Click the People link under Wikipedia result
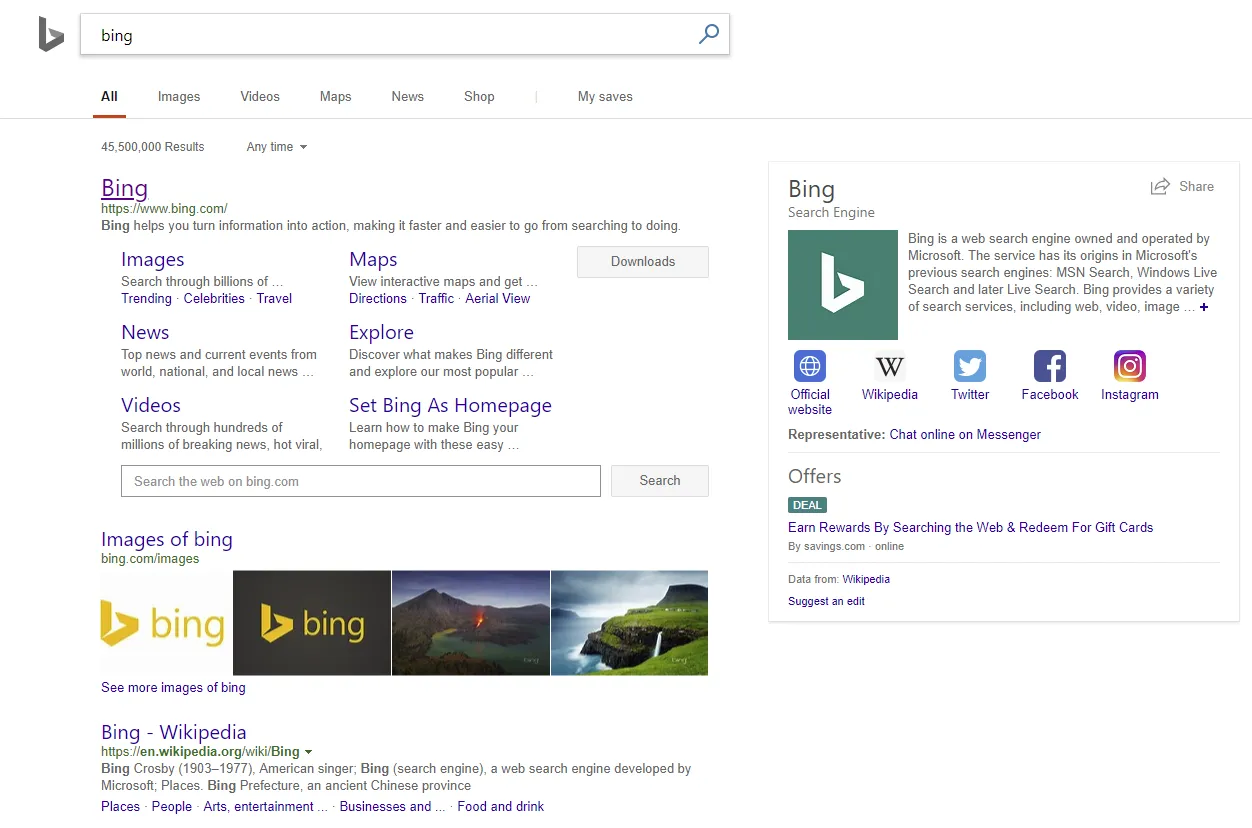1252x828 pixels. (x=172, y=807)
